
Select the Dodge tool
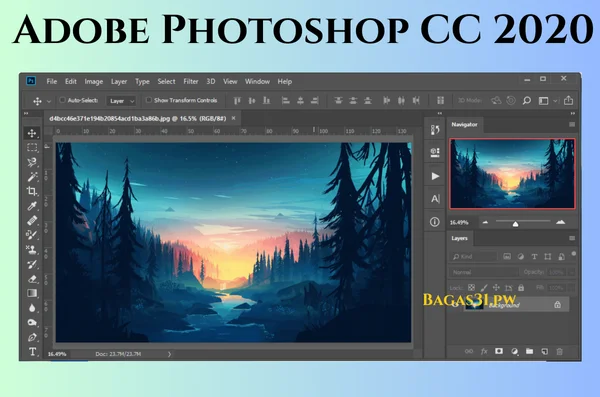pos(32,322)
